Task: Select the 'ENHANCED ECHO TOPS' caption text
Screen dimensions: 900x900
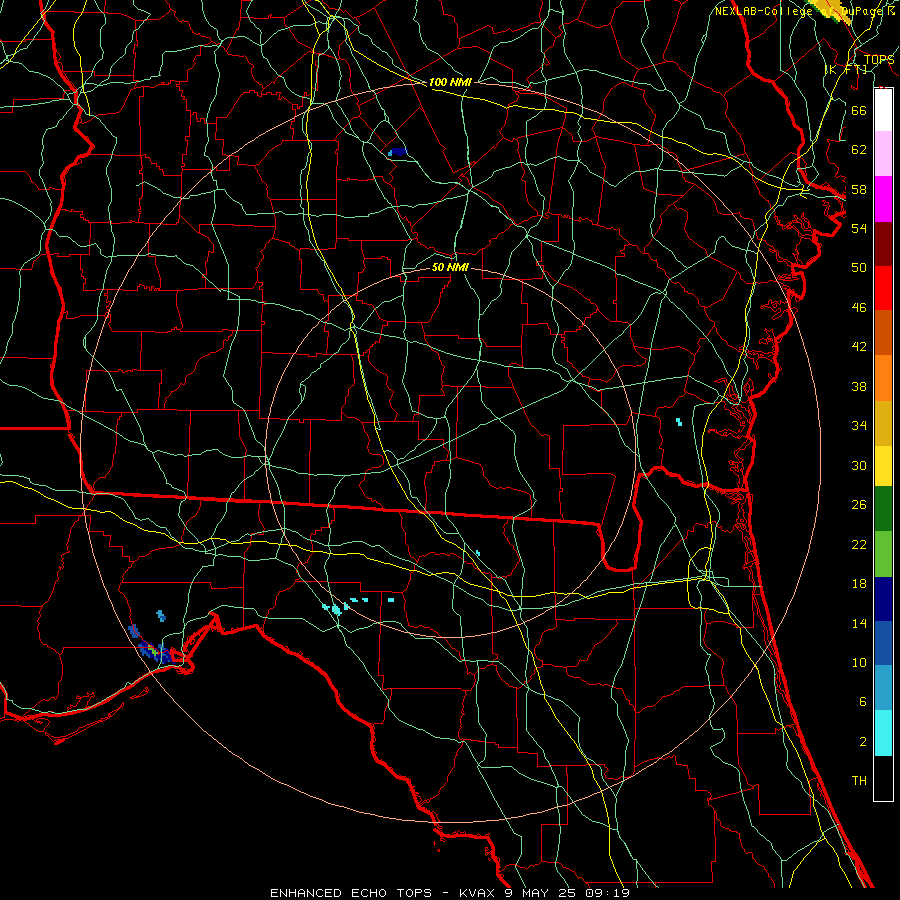Action: point(351,893)
